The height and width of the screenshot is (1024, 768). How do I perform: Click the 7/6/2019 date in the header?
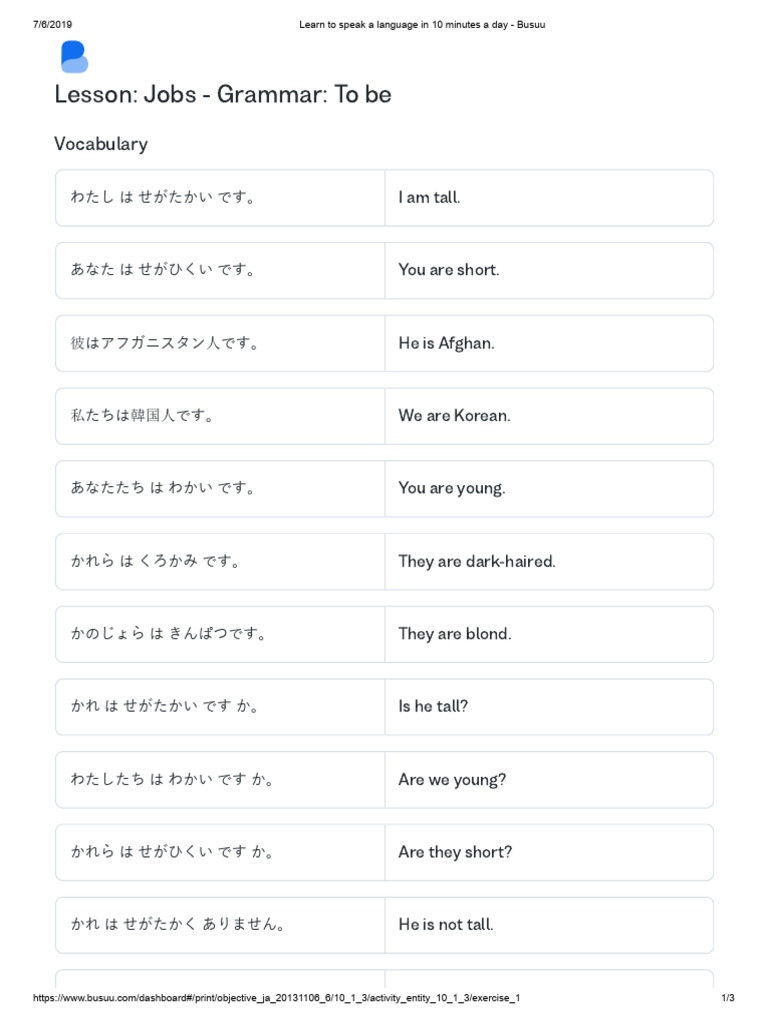[53, 25]
